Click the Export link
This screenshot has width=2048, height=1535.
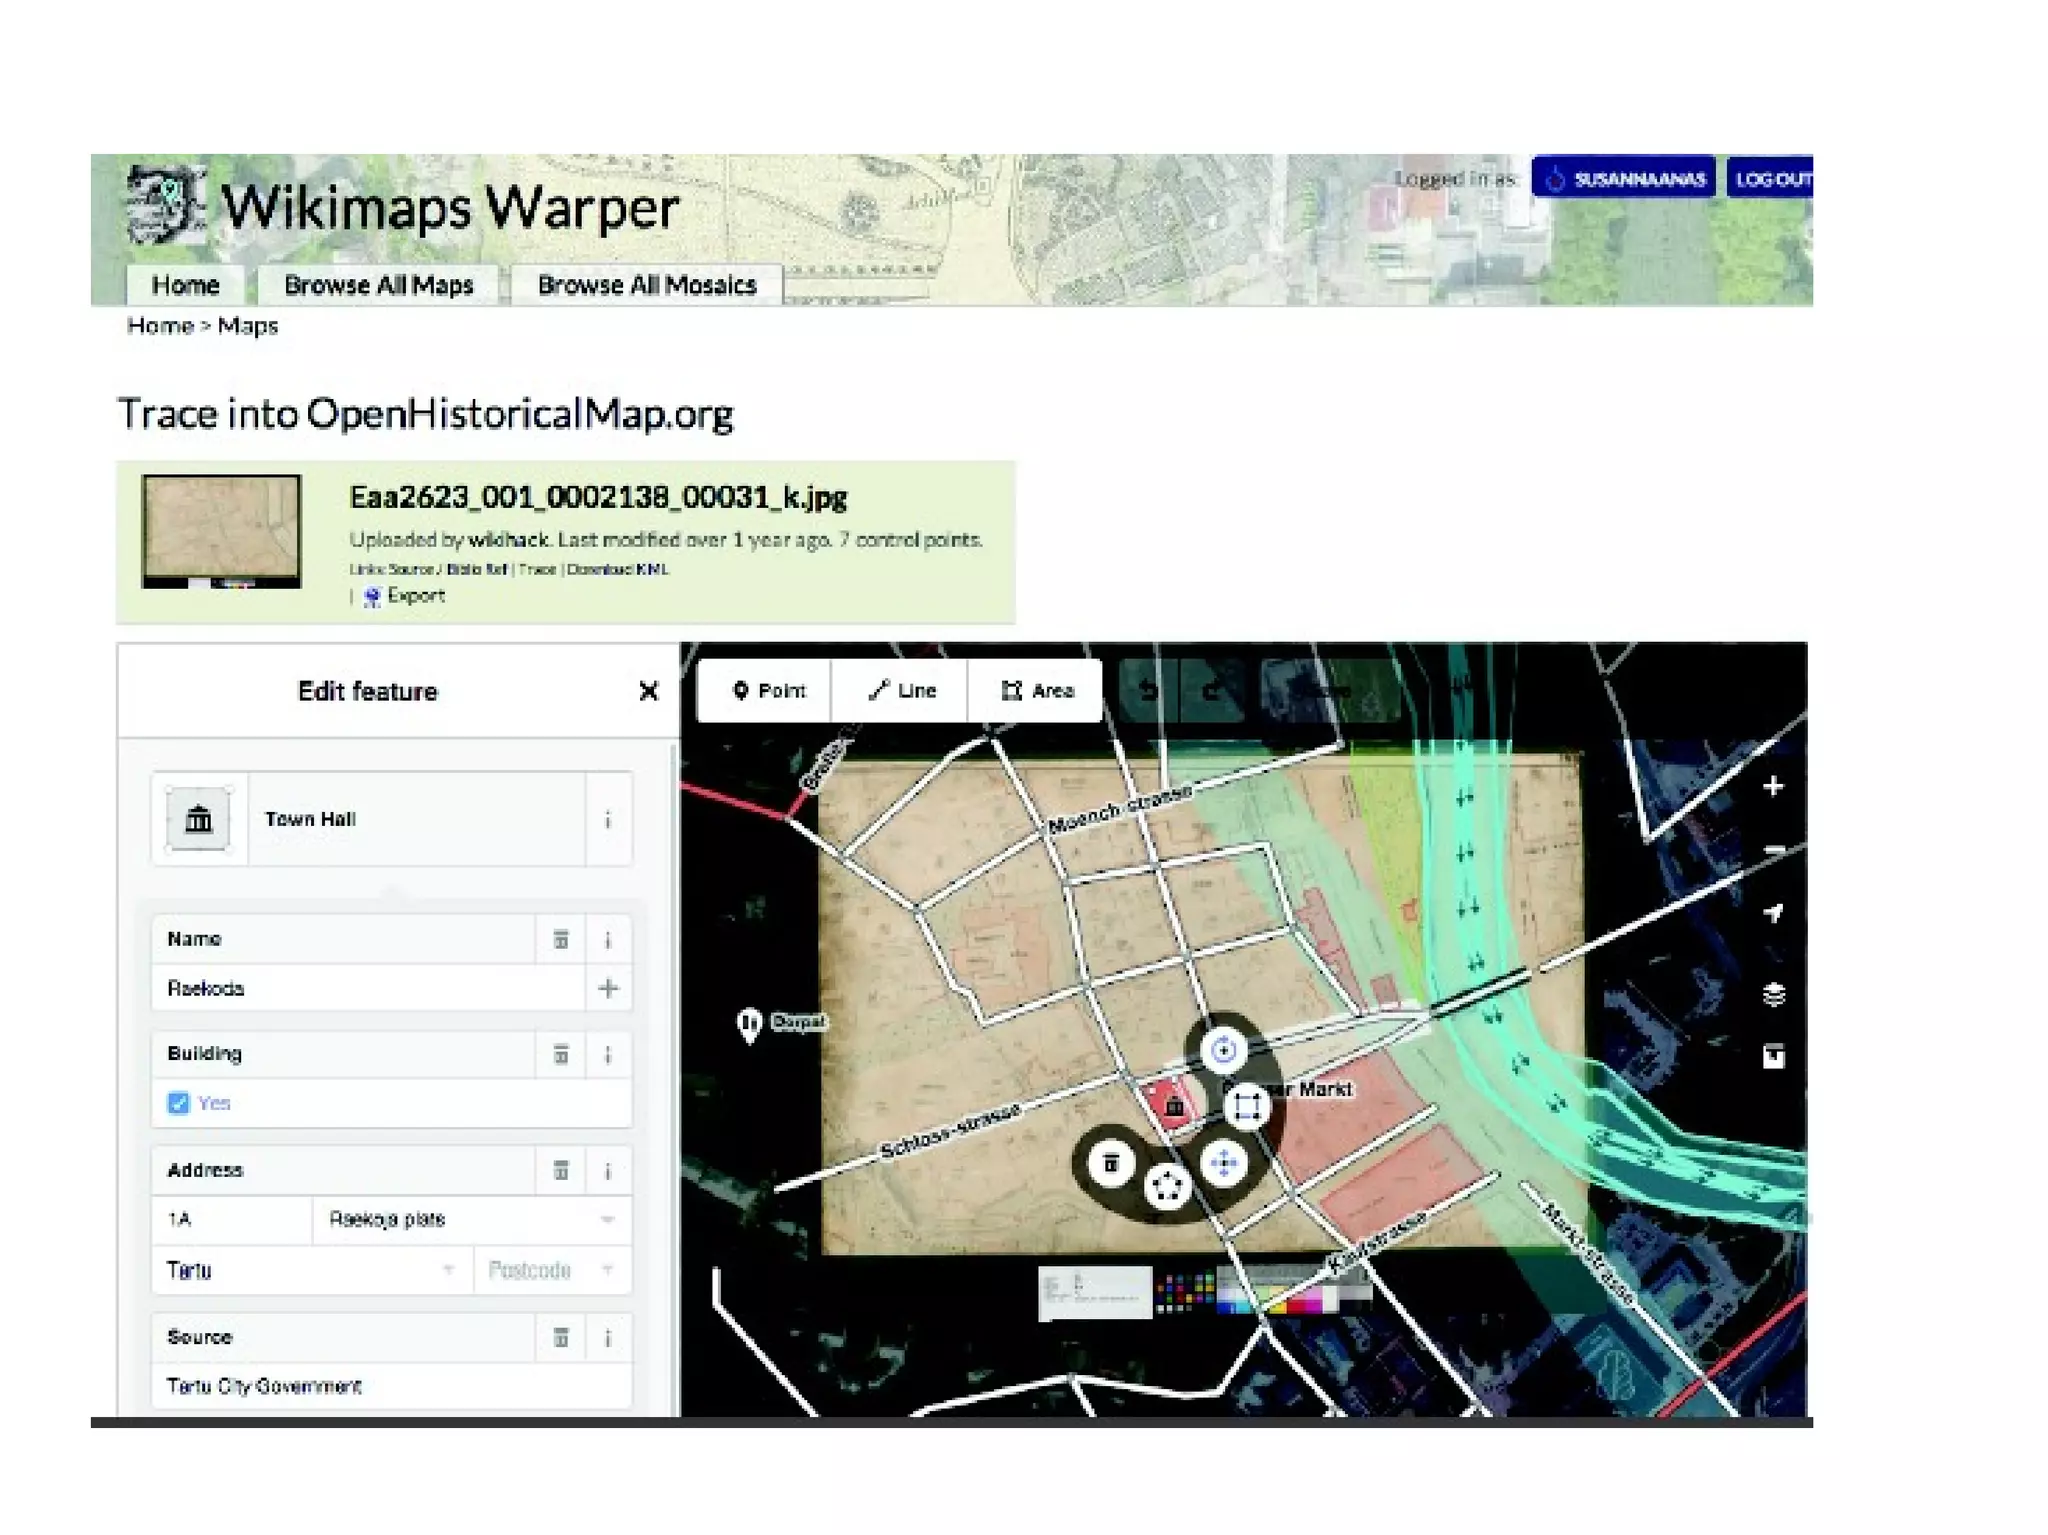tap(414, 596)
